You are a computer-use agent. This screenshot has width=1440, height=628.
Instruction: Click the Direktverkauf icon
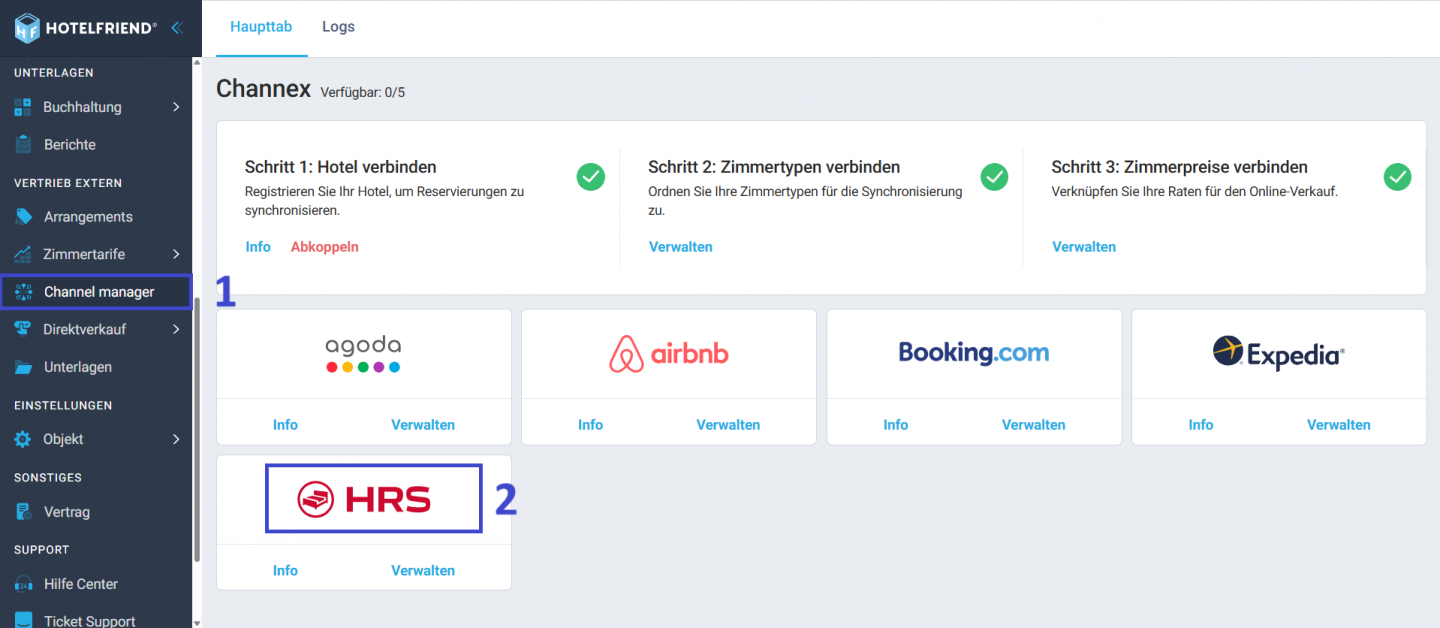[23, 329]
